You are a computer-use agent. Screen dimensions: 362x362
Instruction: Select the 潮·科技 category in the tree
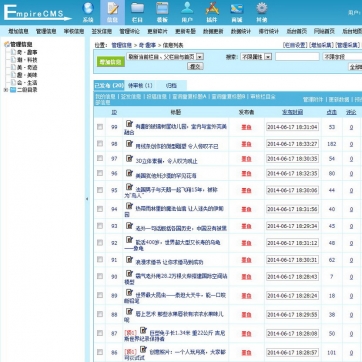click(27, 60)
